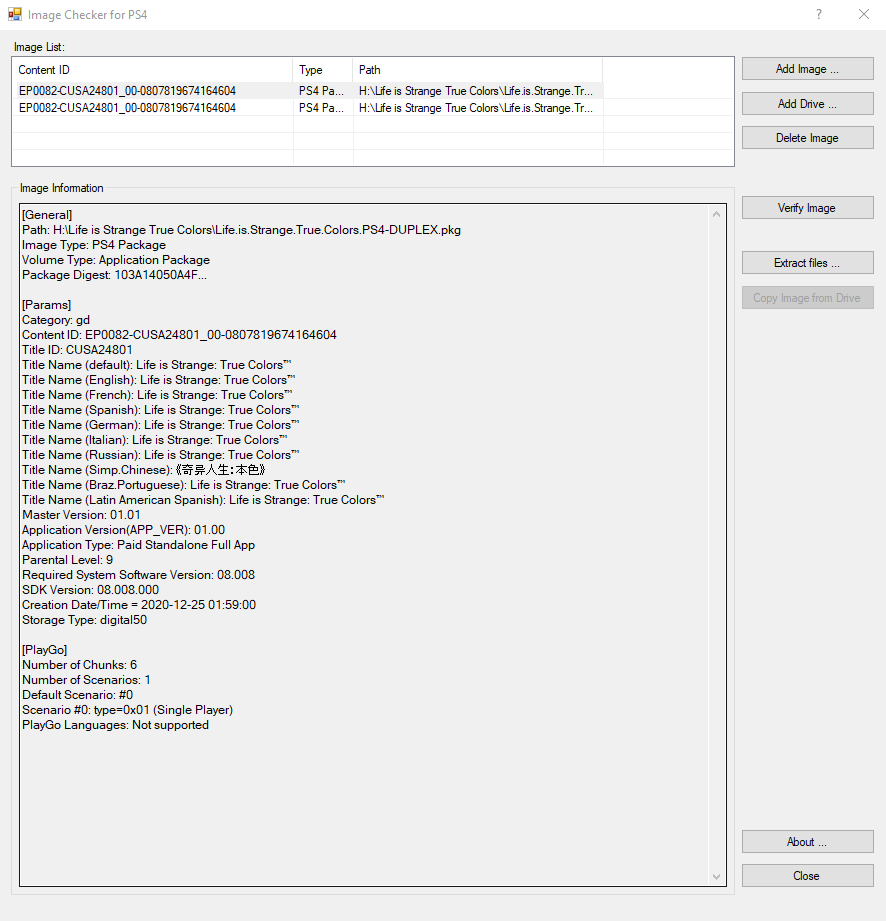886x921 pixels.
Task: Click the Image Checker app icon in title bar
Action: (15, 14)
